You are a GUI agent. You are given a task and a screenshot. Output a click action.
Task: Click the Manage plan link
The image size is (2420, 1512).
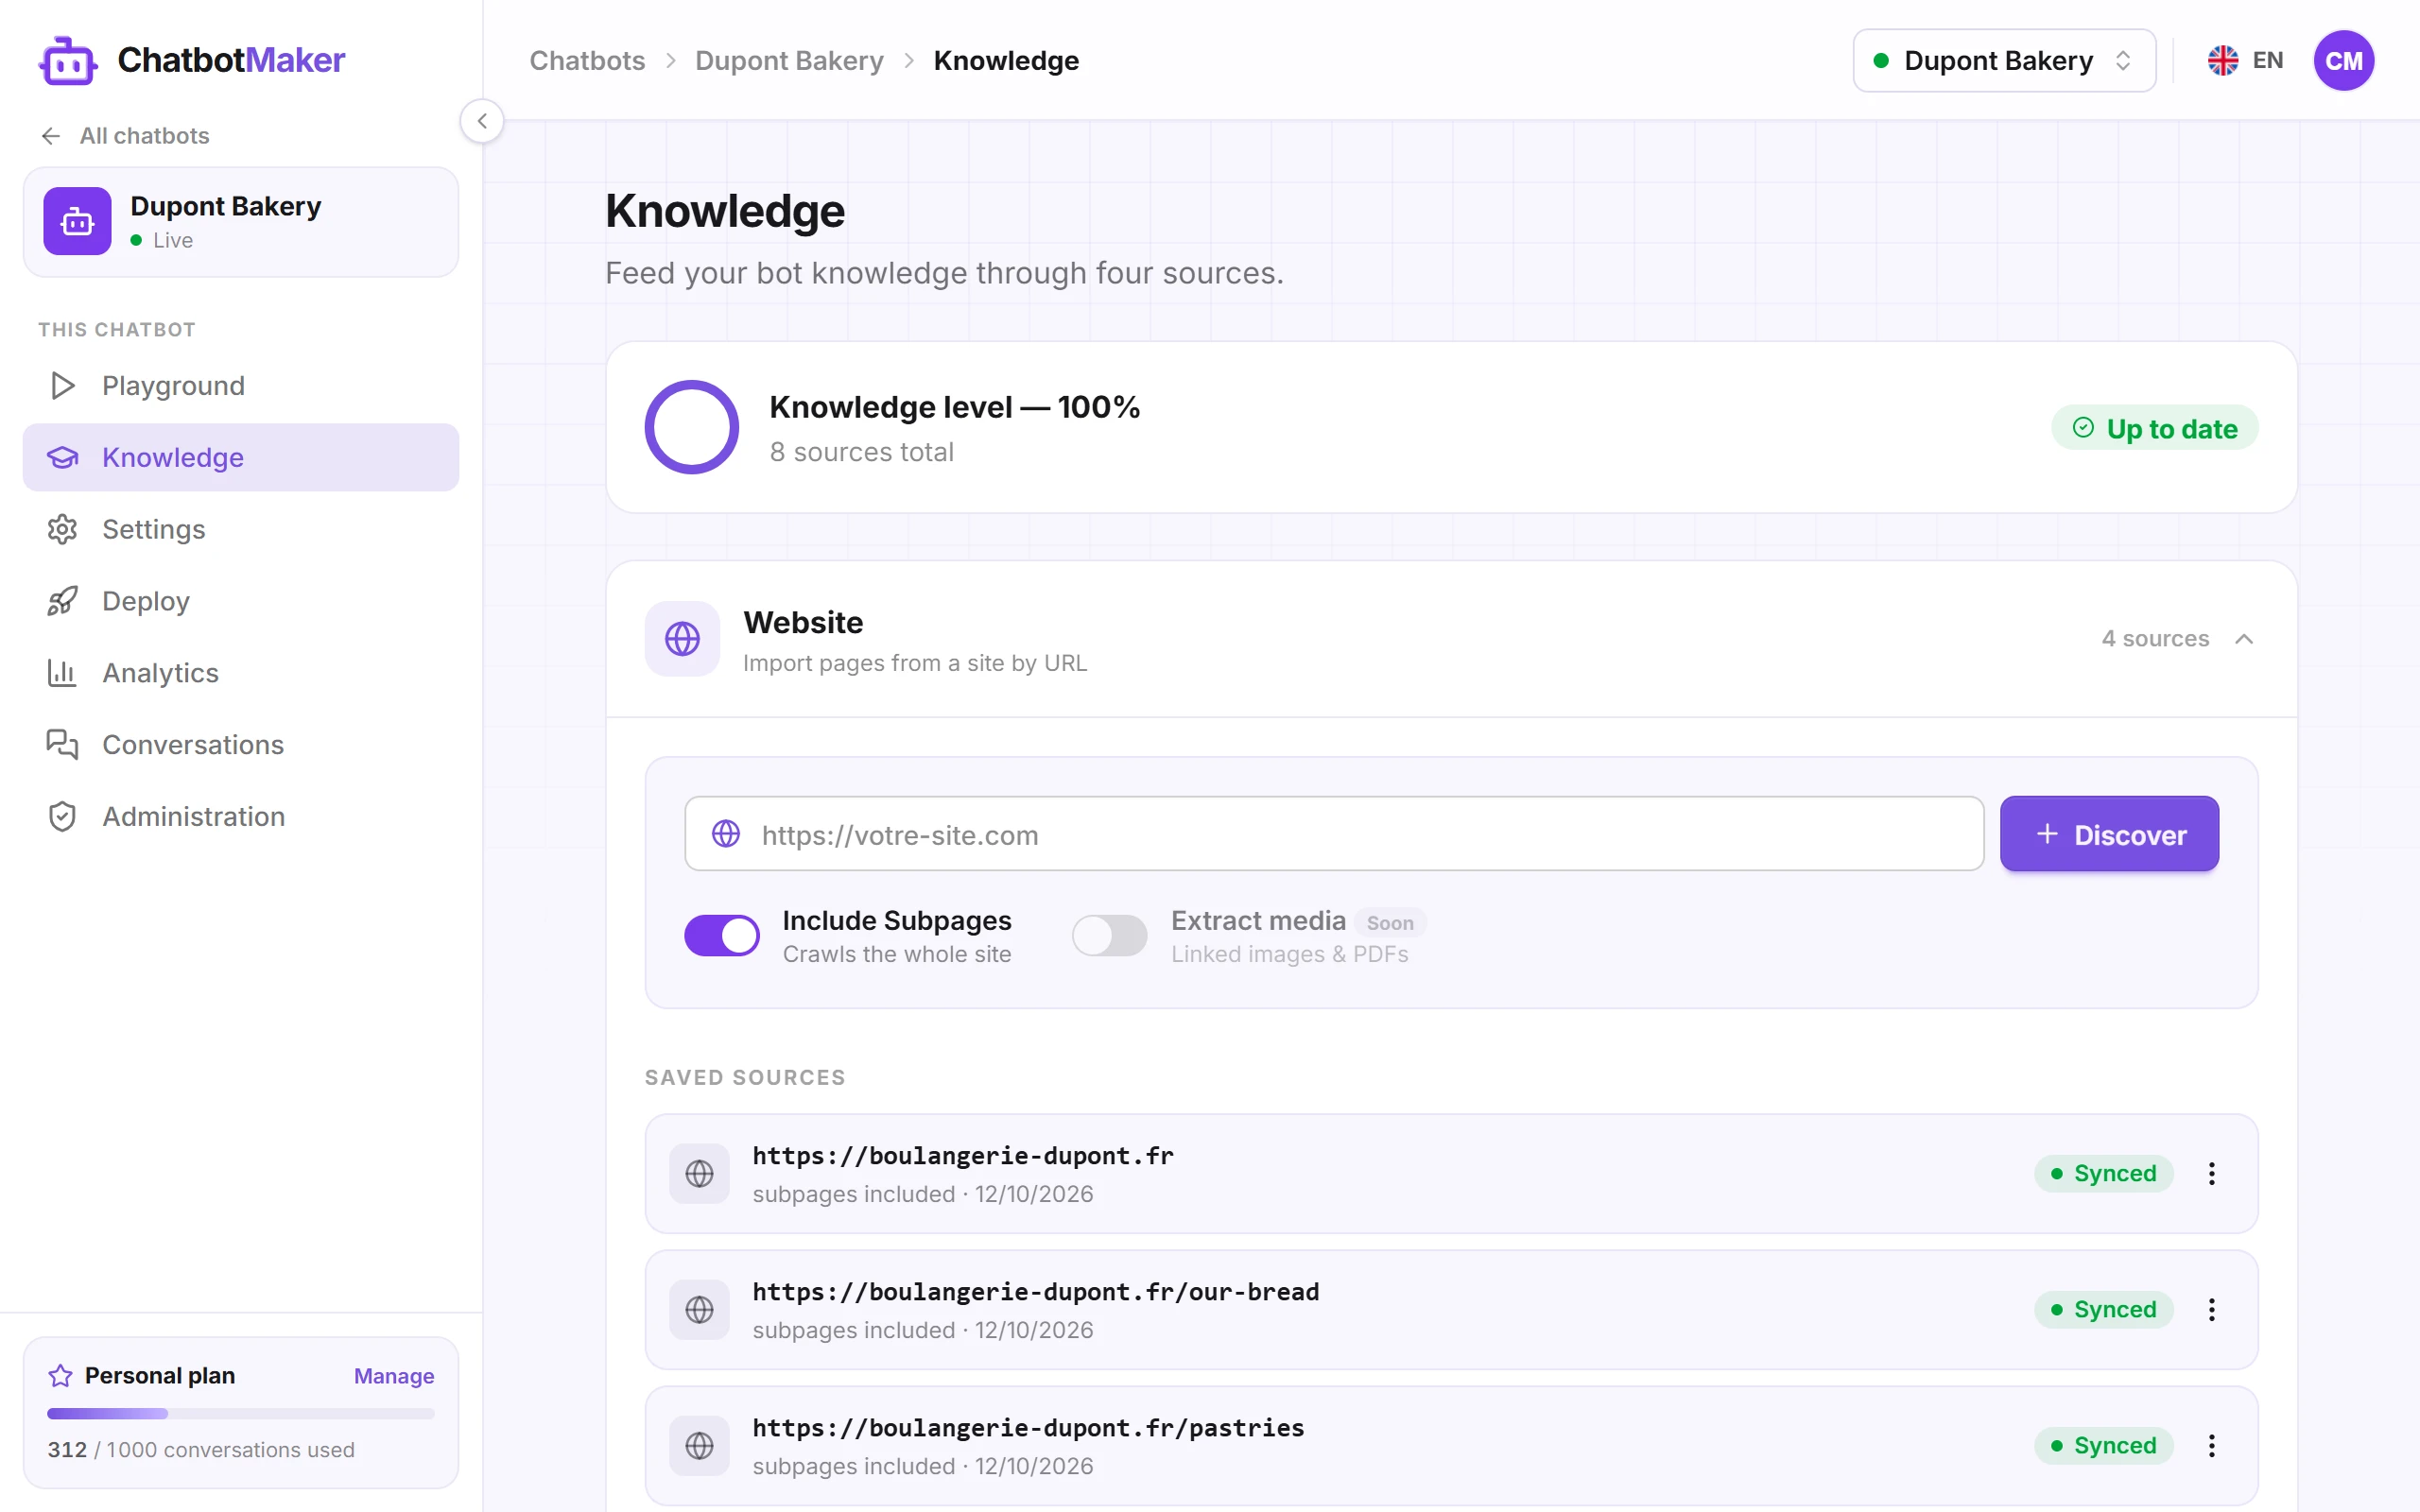(x=394, y=1376)
